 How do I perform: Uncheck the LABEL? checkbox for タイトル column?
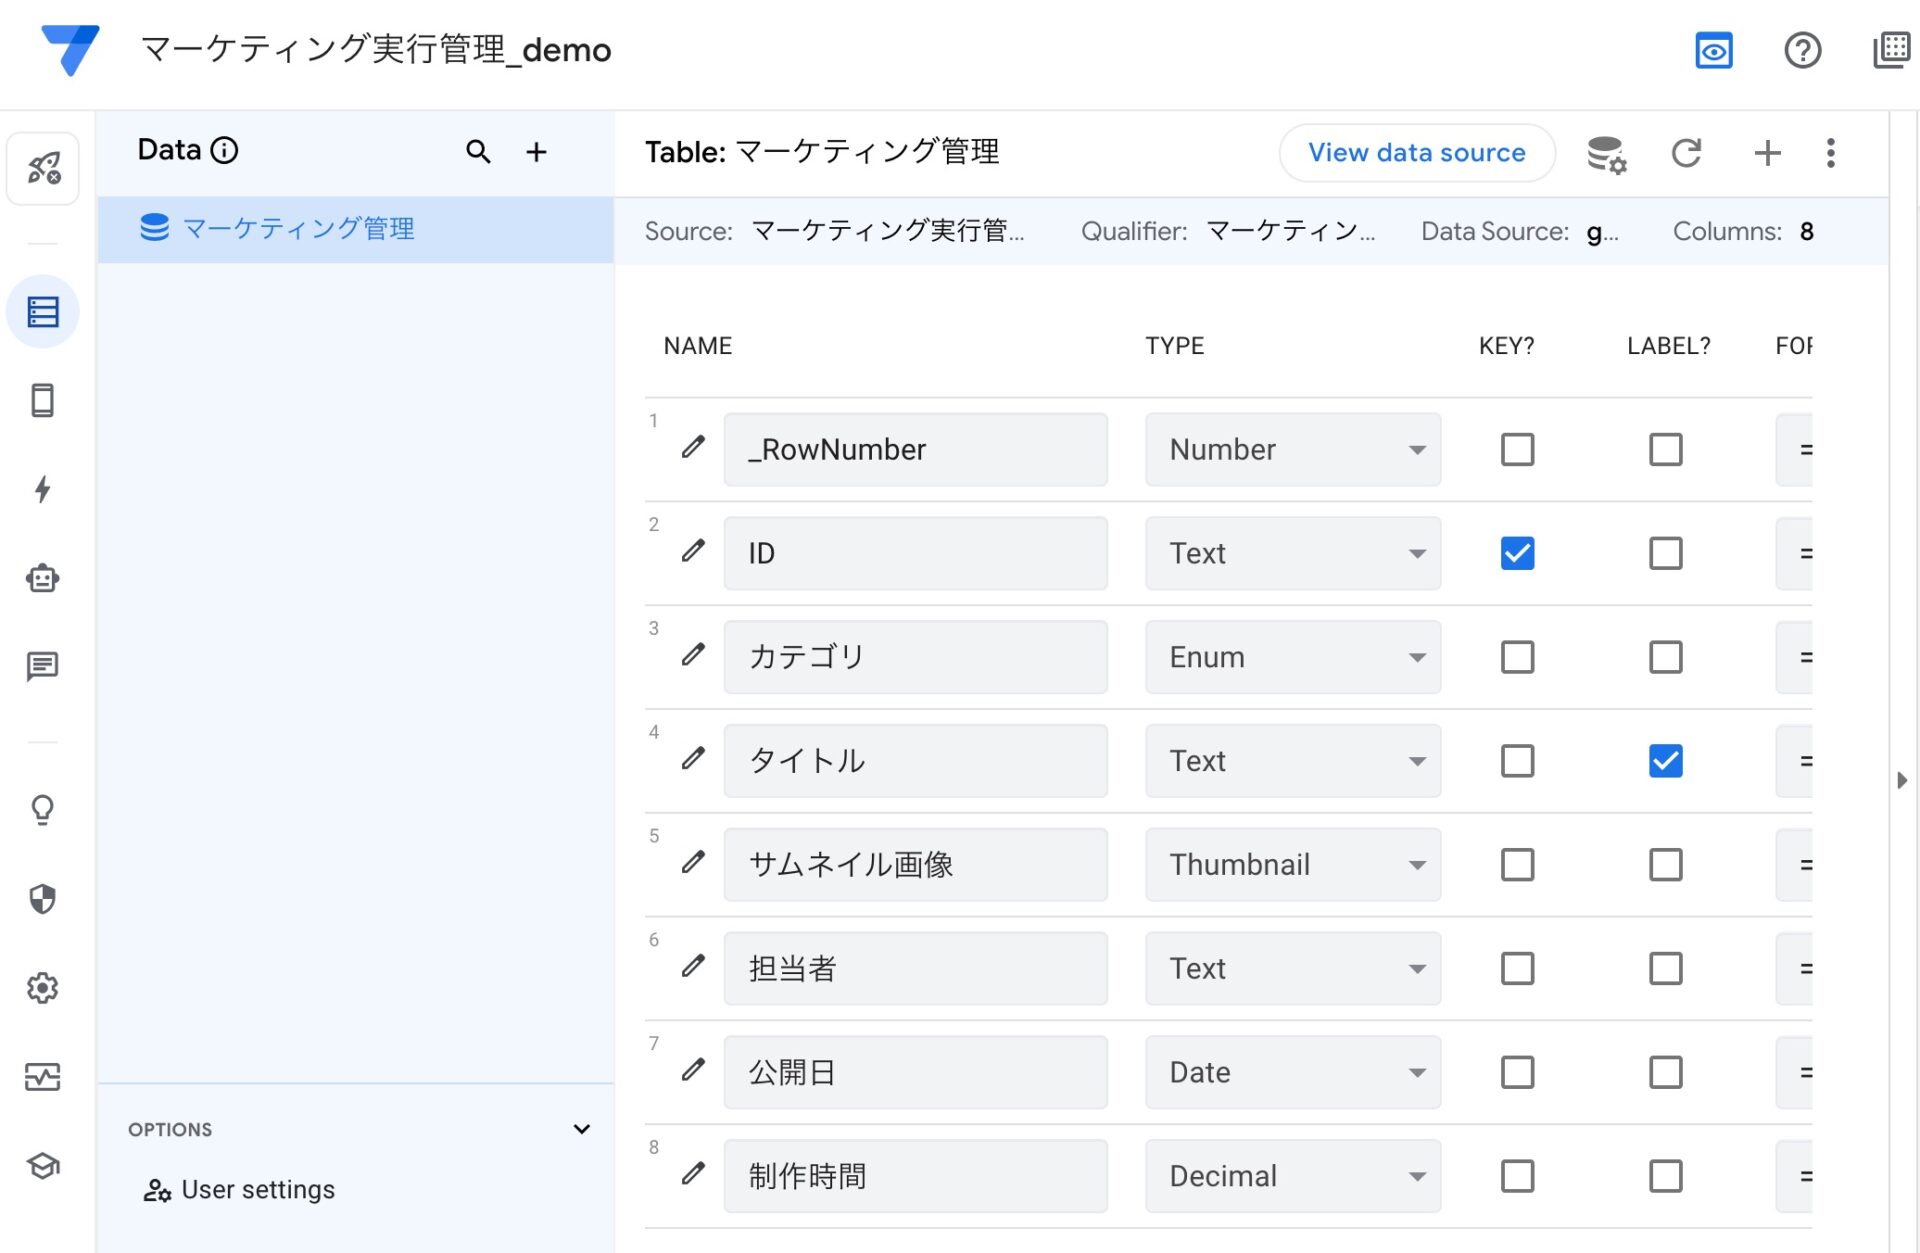tap(1665, 760)
